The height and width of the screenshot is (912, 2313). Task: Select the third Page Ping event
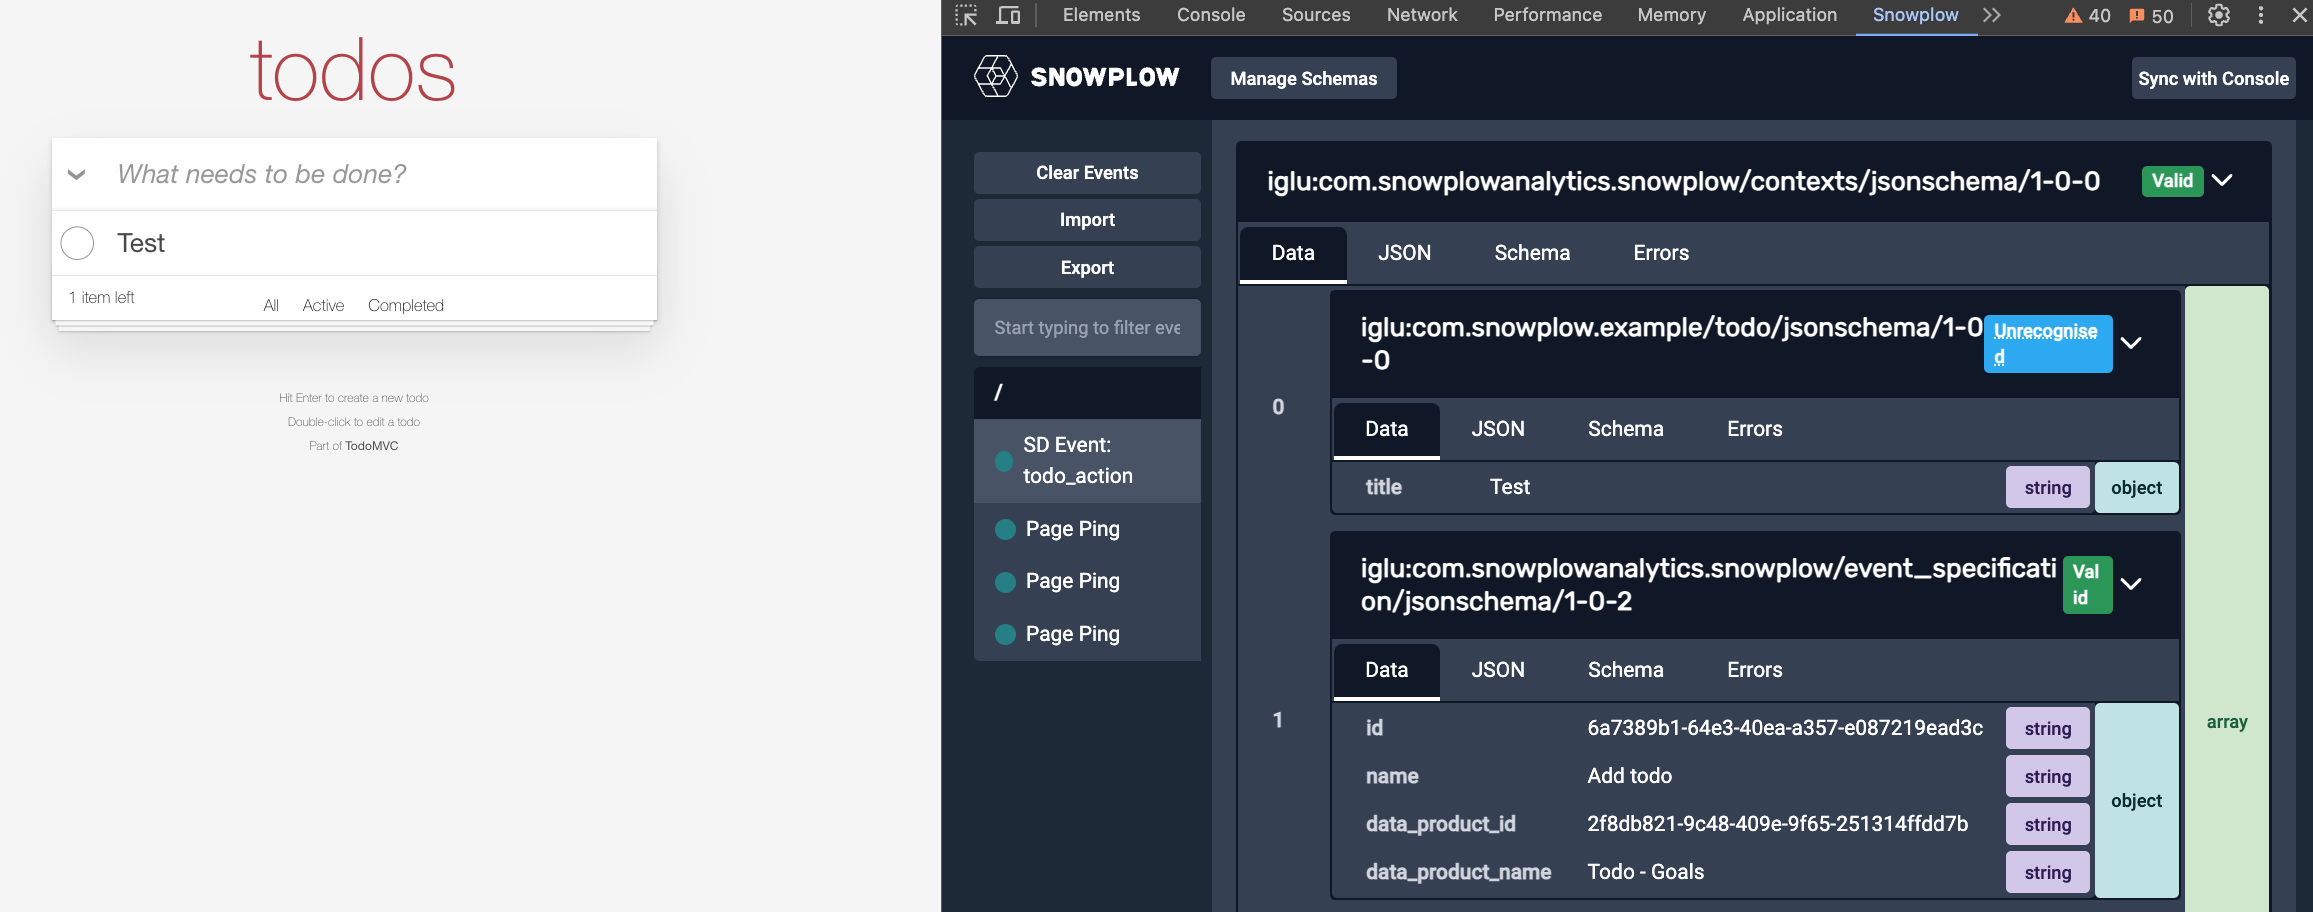point(1087,634)
